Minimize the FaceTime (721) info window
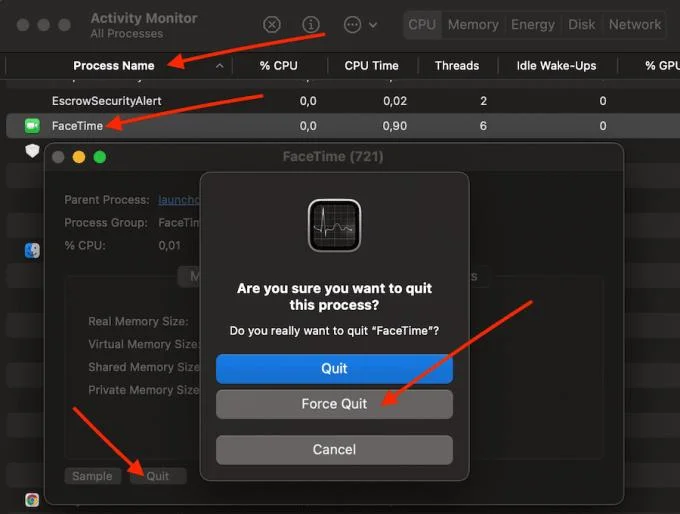Viewport: 680px width, 514px height. (78, 157)
